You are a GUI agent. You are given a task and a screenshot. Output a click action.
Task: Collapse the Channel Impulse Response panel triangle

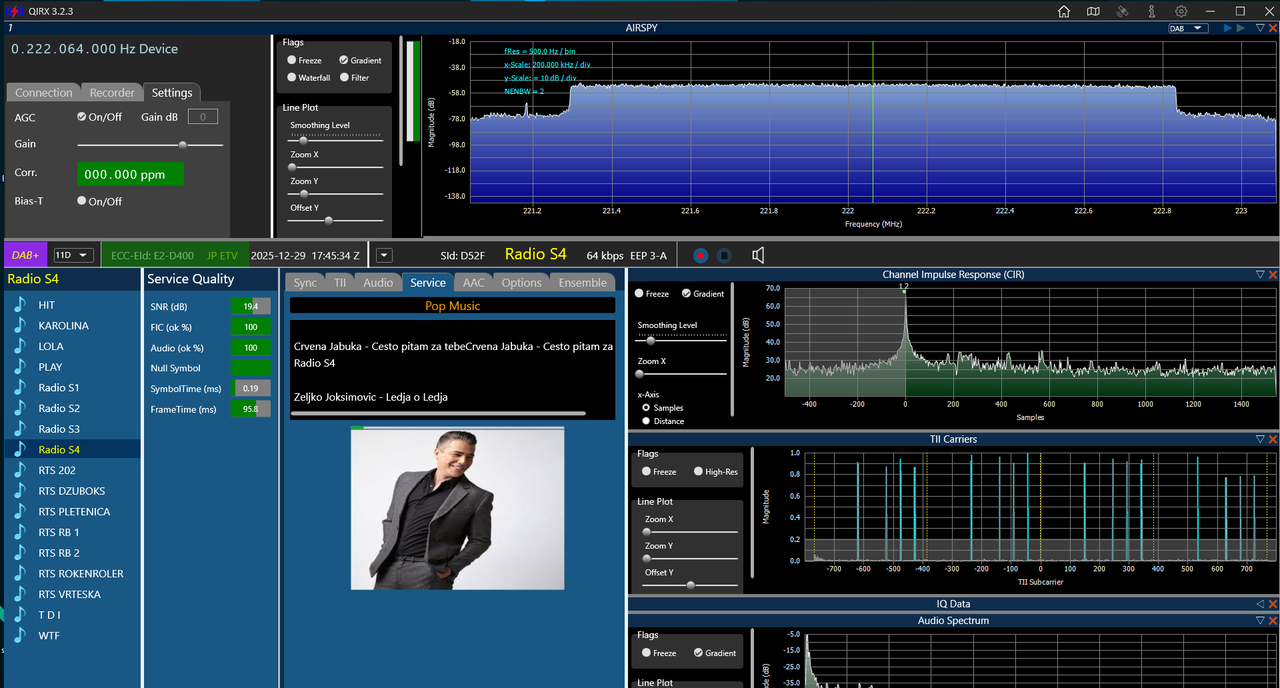point(1260,274)
